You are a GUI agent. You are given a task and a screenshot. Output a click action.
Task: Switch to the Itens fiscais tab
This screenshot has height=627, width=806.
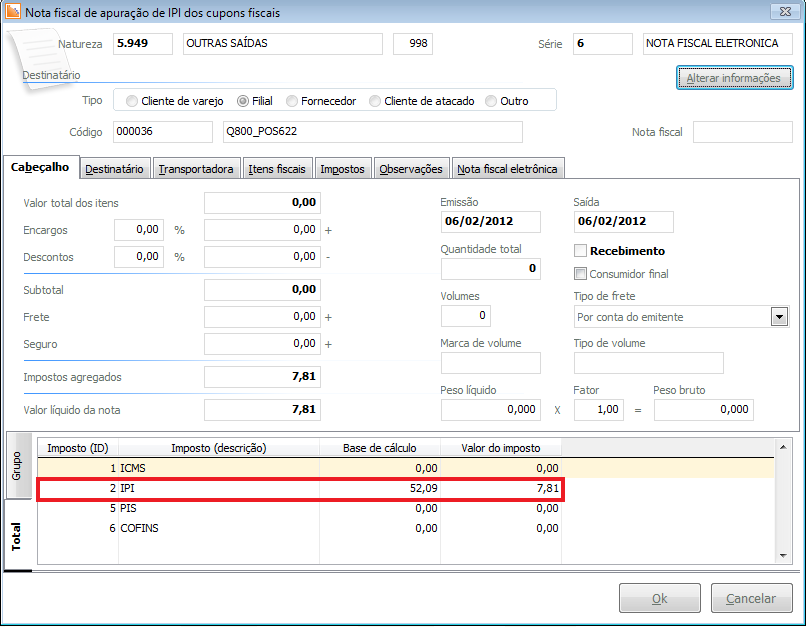tap(277, 169)
